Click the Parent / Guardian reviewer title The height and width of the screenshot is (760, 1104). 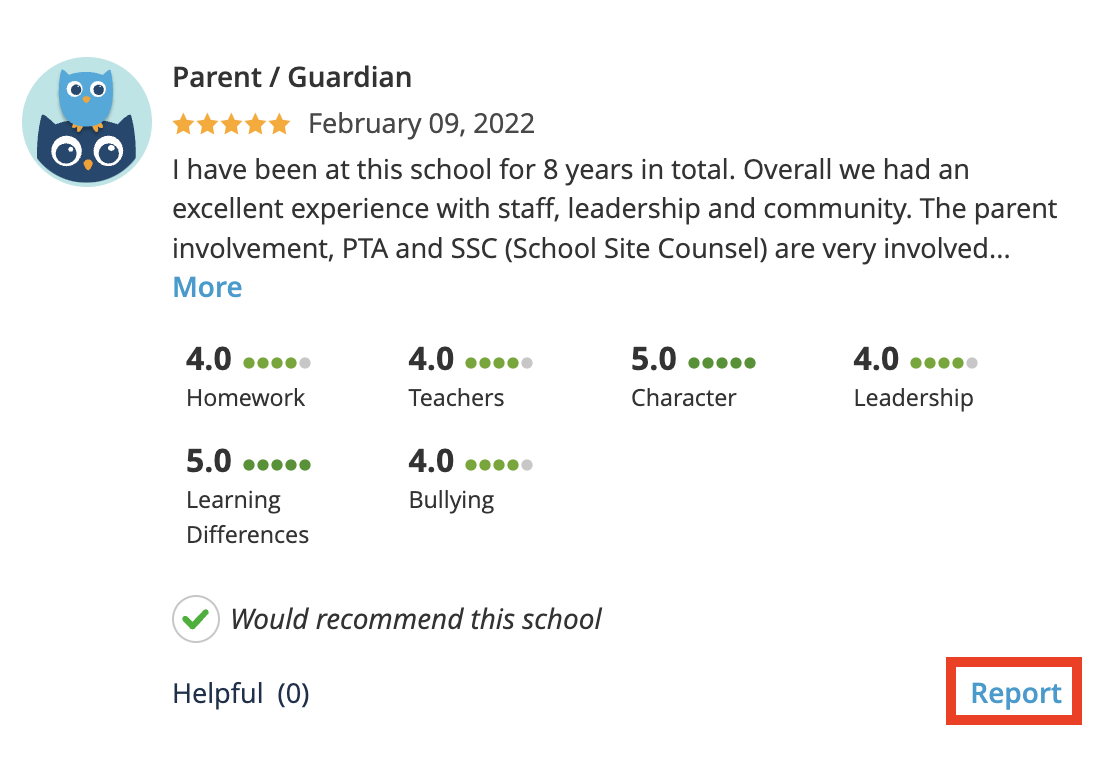pos(292,77)
